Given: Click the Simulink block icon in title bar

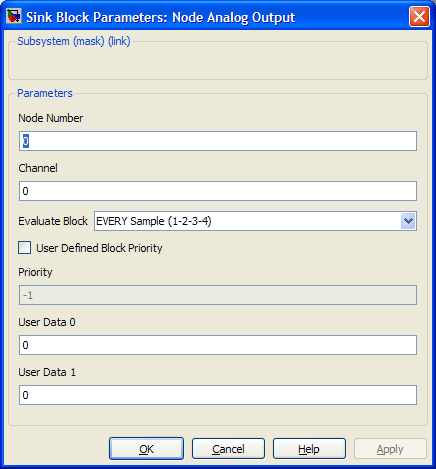Looking at the screenshot, I should [x=14, y=16].
